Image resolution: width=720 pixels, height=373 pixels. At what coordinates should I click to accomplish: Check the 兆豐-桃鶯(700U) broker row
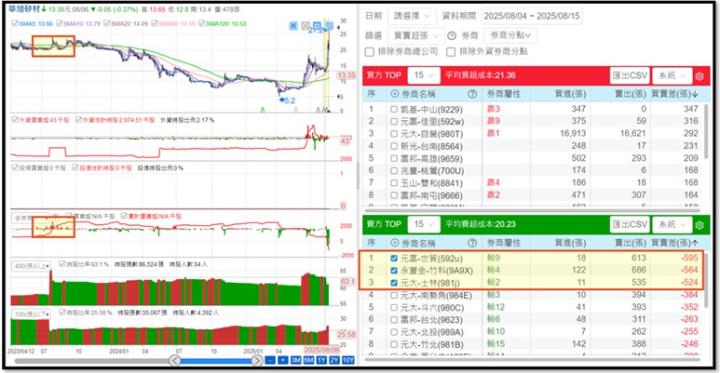(394, 170)
